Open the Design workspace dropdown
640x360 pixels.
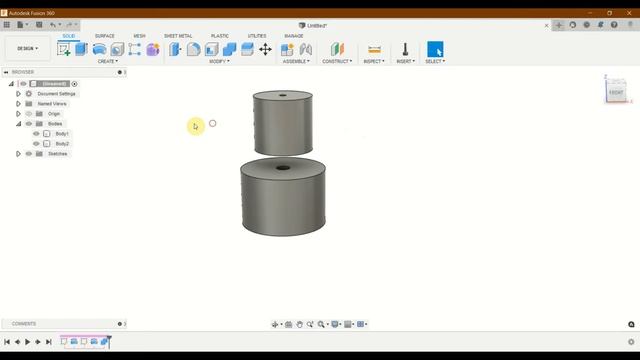(x=27, y=49)
